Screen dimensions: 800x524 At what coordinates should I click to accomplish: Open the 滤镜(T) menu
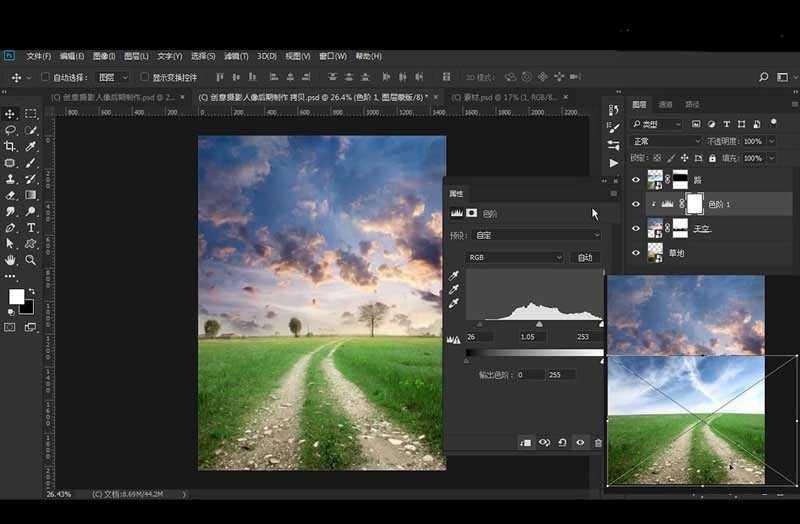(x=236, y=56)
